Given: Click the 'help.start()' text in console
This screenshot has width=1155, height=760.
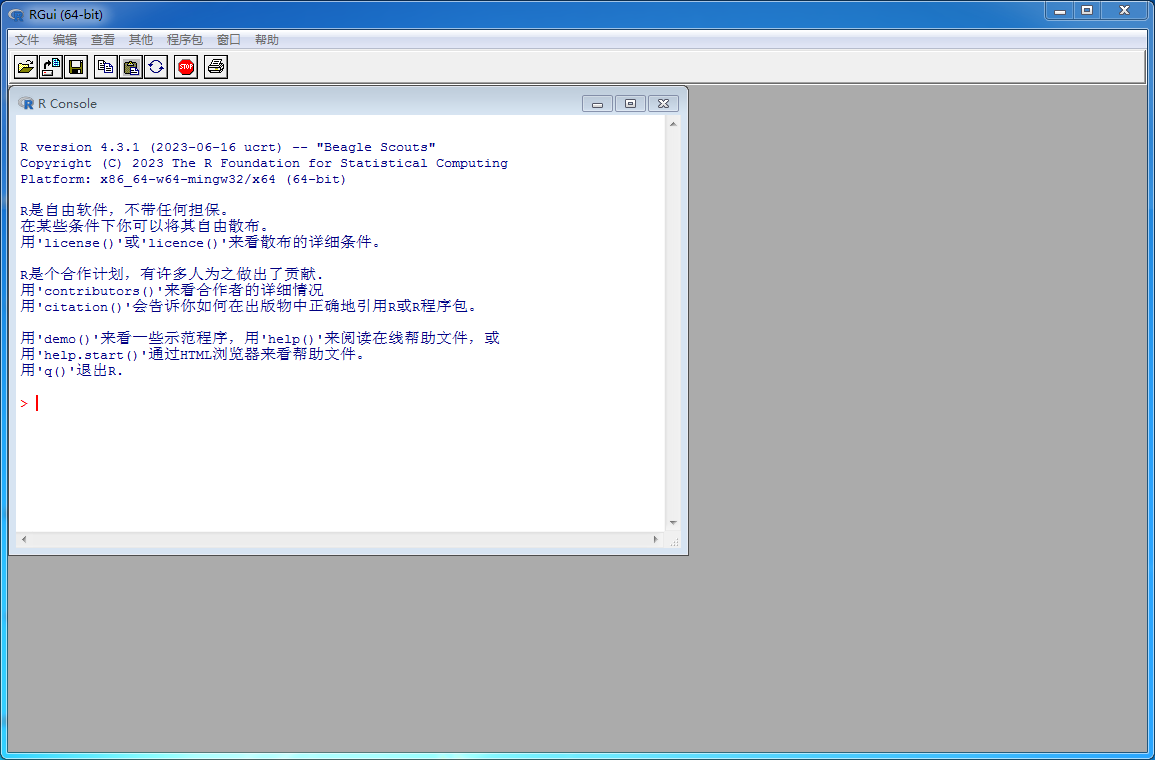Looking at the screenshot, I should 91,355.
